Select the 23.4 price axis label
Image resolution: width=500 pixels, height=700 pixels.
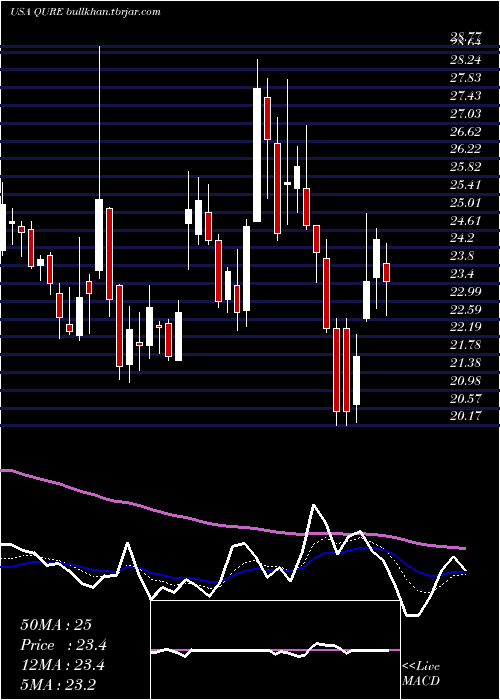coord(462,274)
